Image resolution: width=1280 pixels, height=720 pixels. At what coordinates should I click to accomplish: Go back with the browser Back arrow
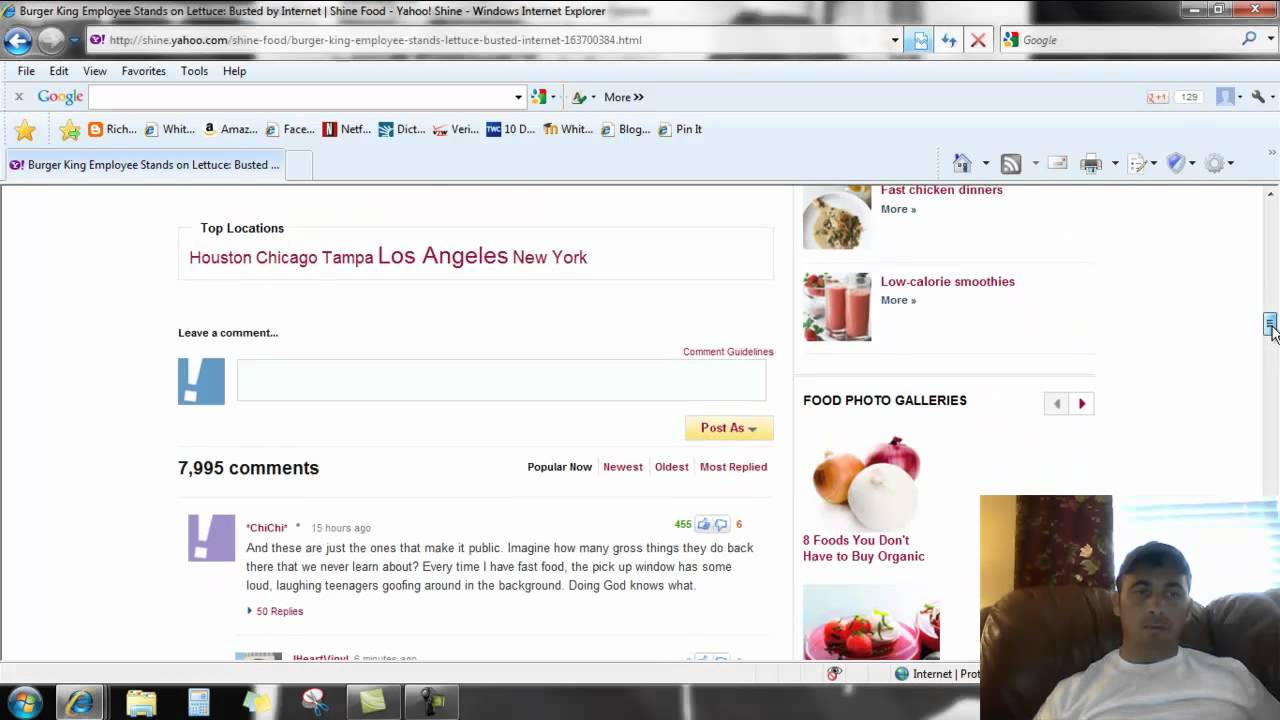click(18, 41)
